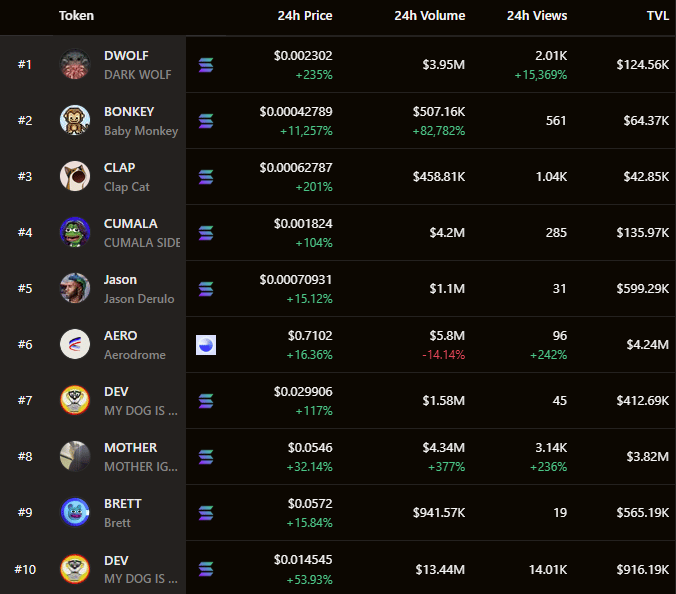Viewport: 676px width, 594px height.
Task: Click the #6 rank number
Action: [25, 344]
